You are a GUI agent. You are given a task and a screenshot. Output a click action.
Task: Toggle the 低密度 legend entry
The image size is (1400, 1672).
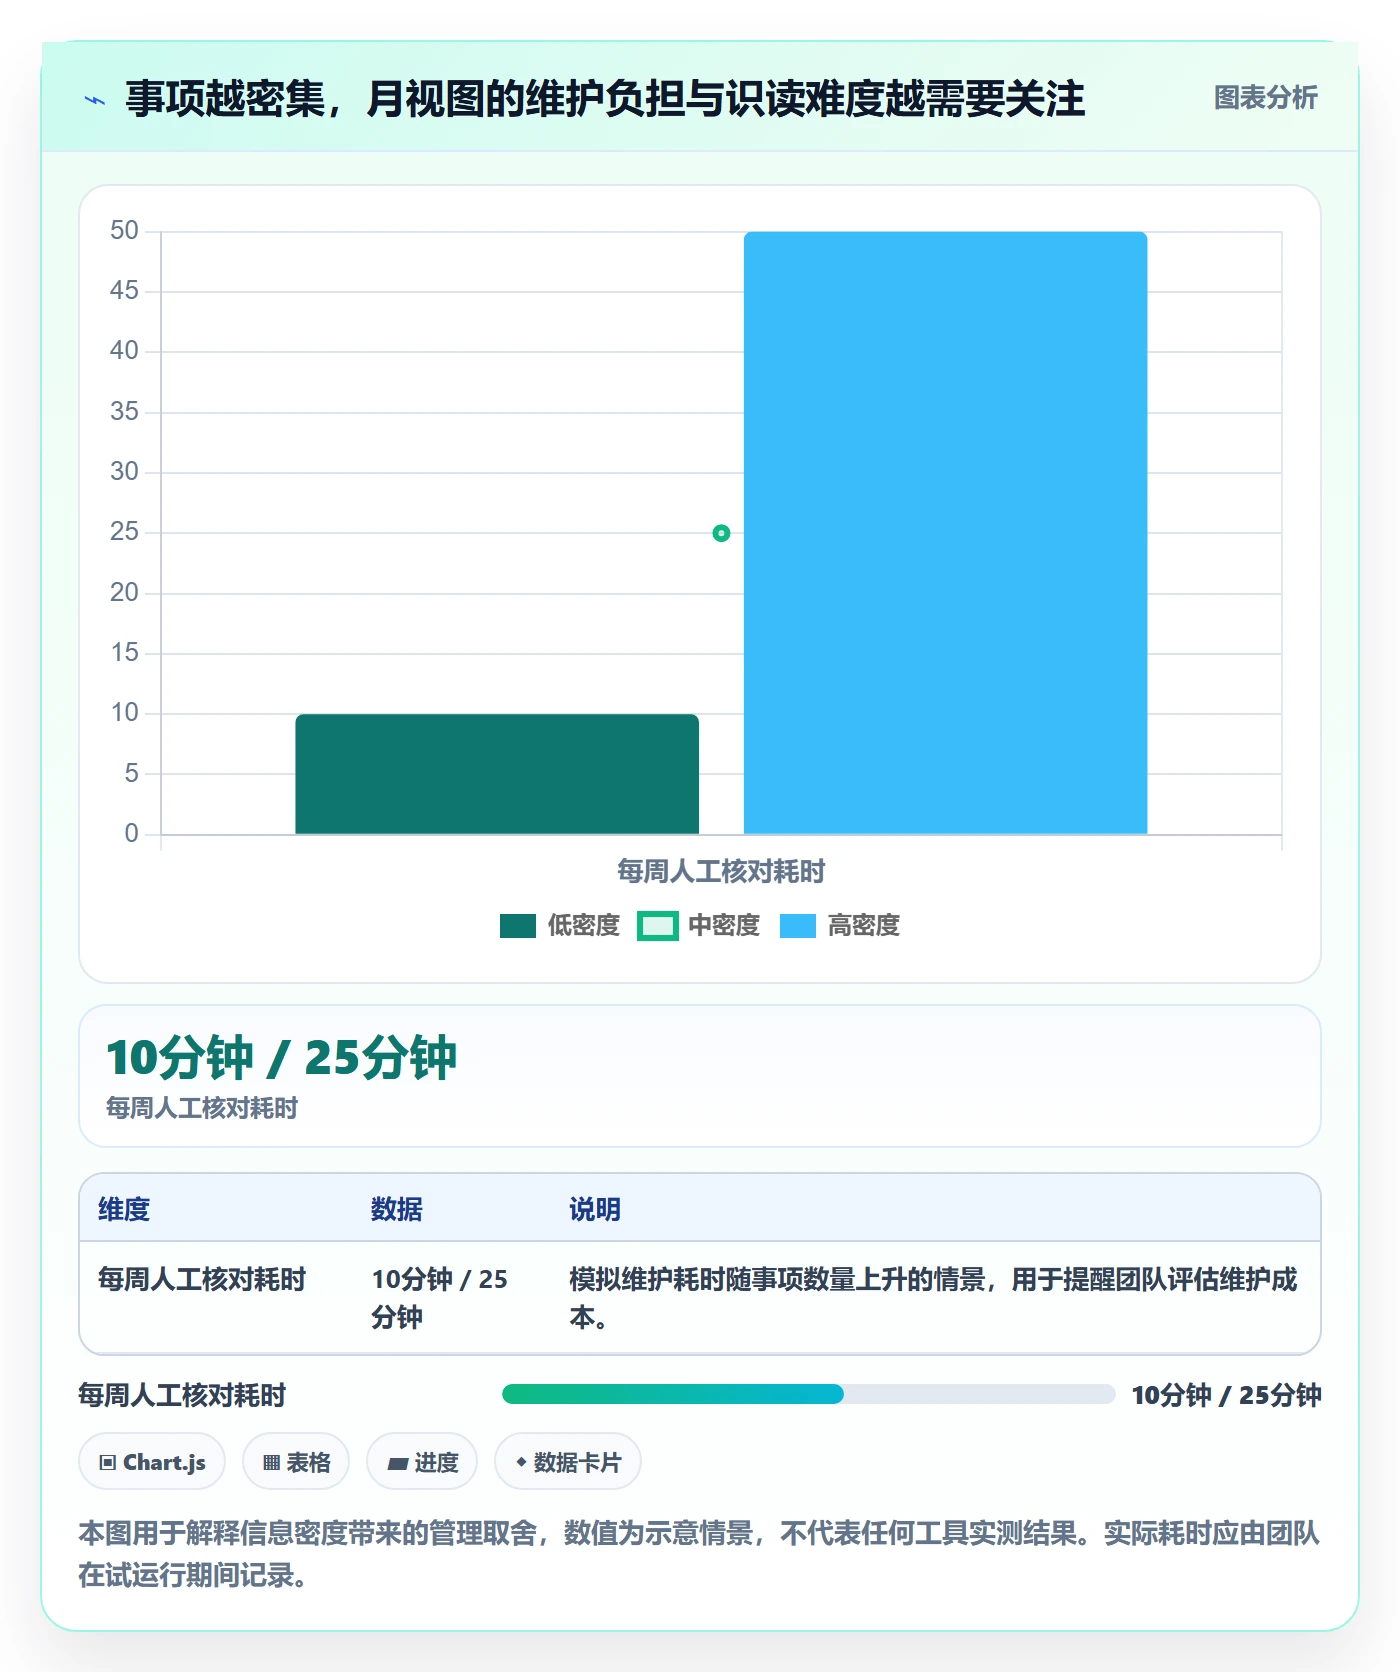(560, 926)
